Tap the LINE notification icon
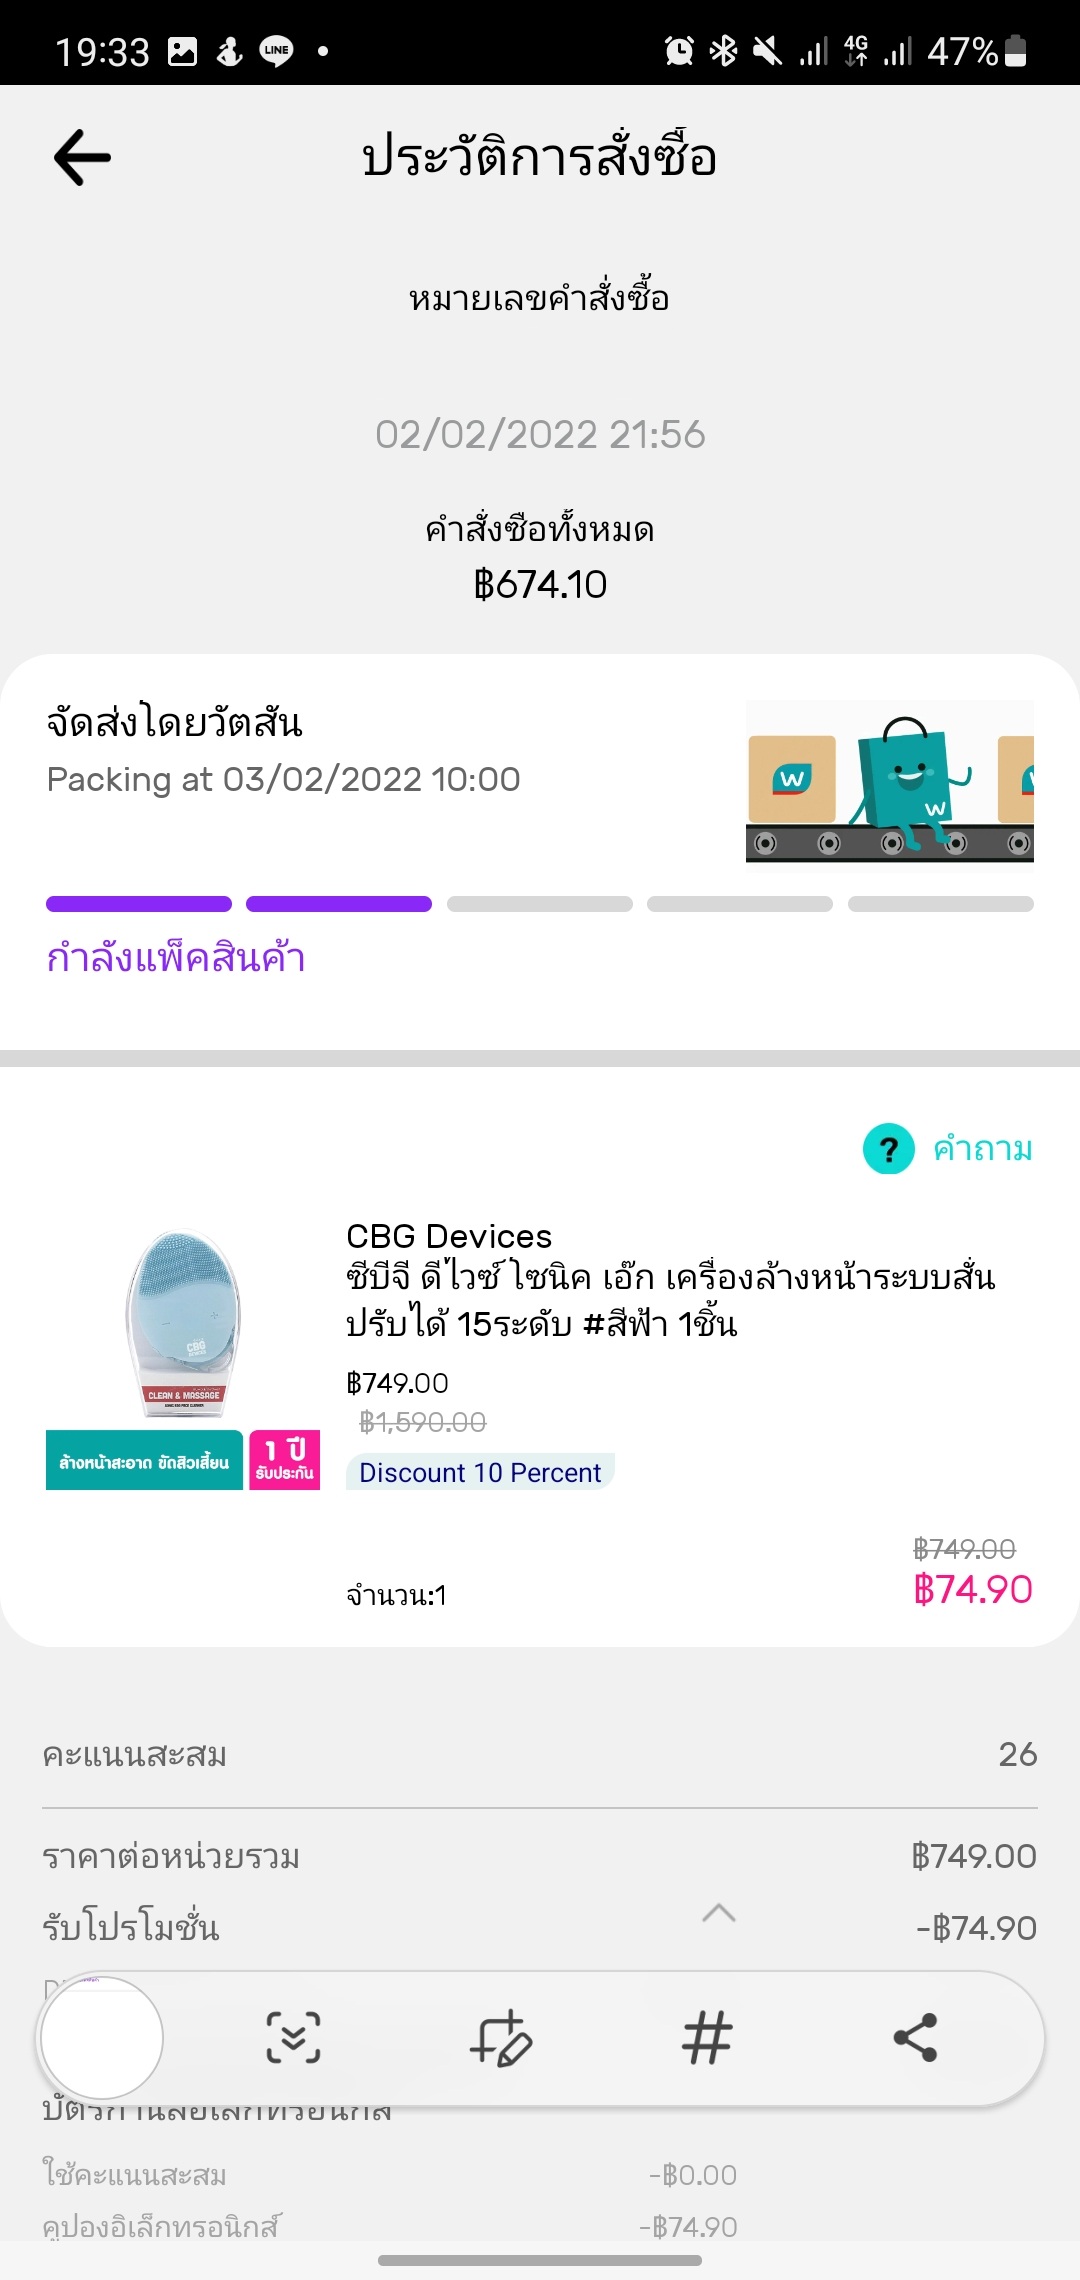Image resolution: width=1080 pixels, height=2280 pixels. tap(276, 50)
